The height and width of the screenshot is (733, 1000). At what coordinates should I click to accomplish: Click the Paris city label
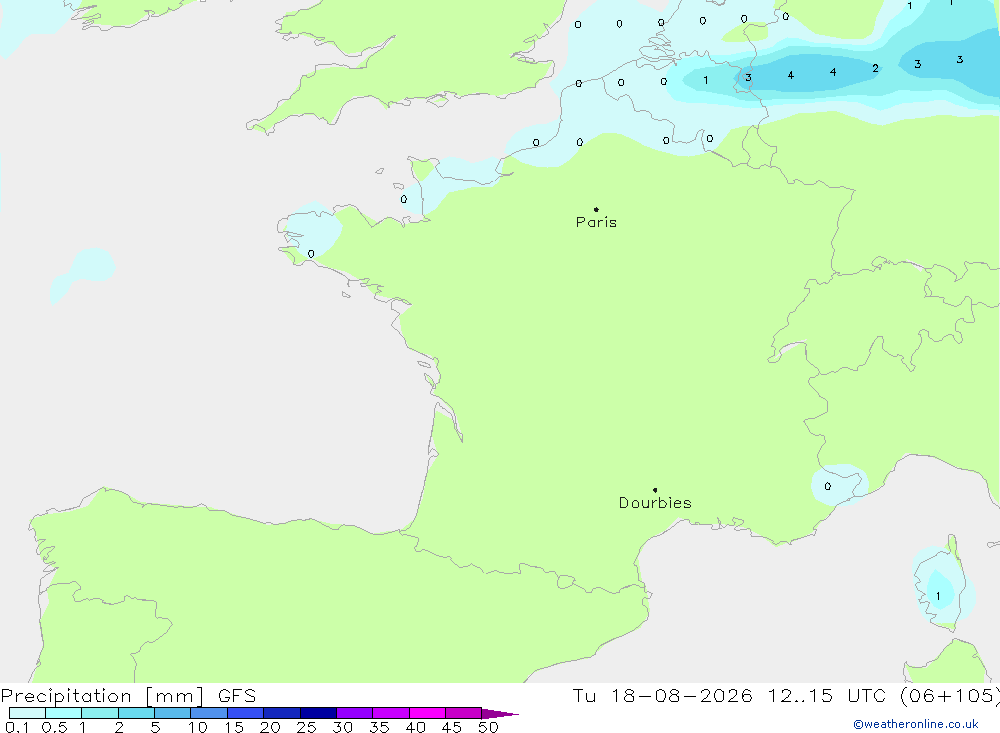pos(596,222)
